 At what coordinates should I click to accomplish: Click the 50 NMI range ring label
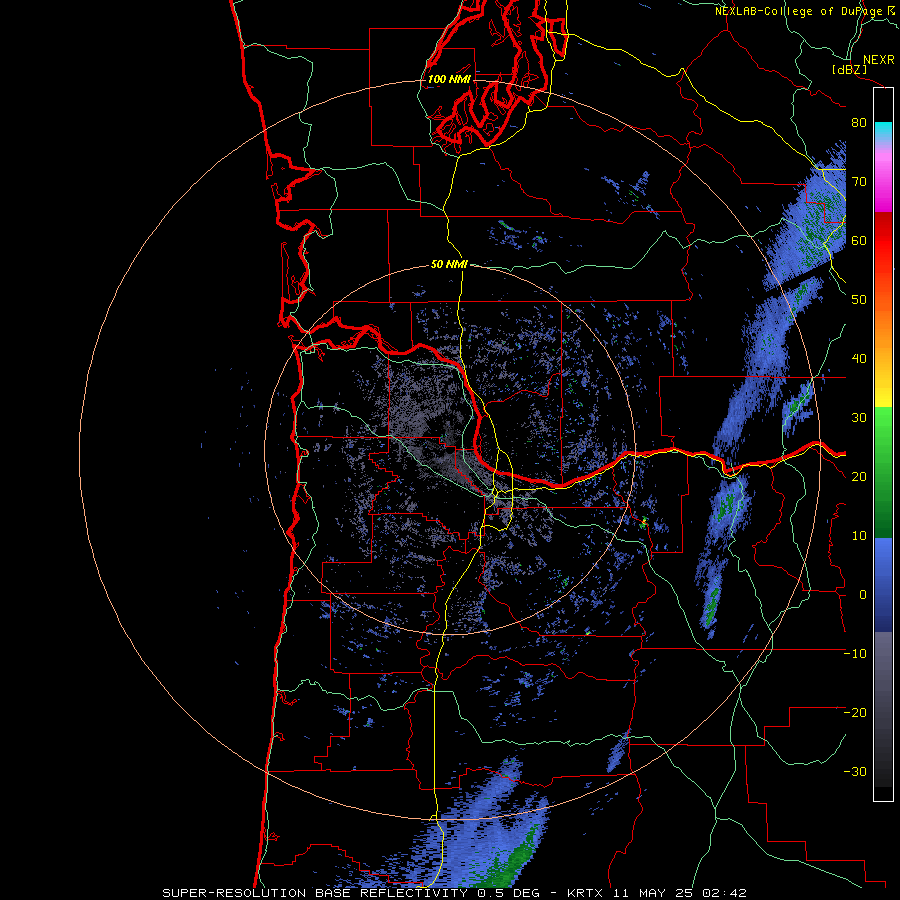tap(449, 265)
